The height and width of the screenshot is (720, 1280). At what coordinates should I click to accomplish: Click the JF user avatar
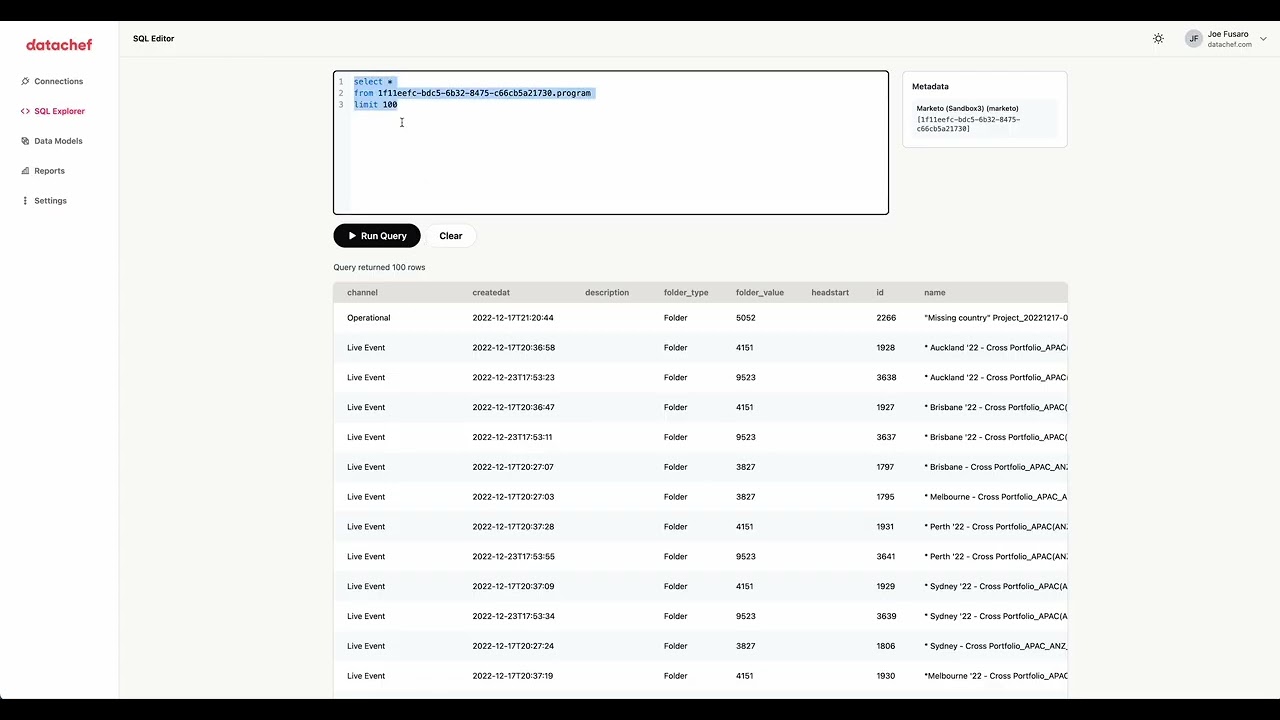click(1193, 39)
